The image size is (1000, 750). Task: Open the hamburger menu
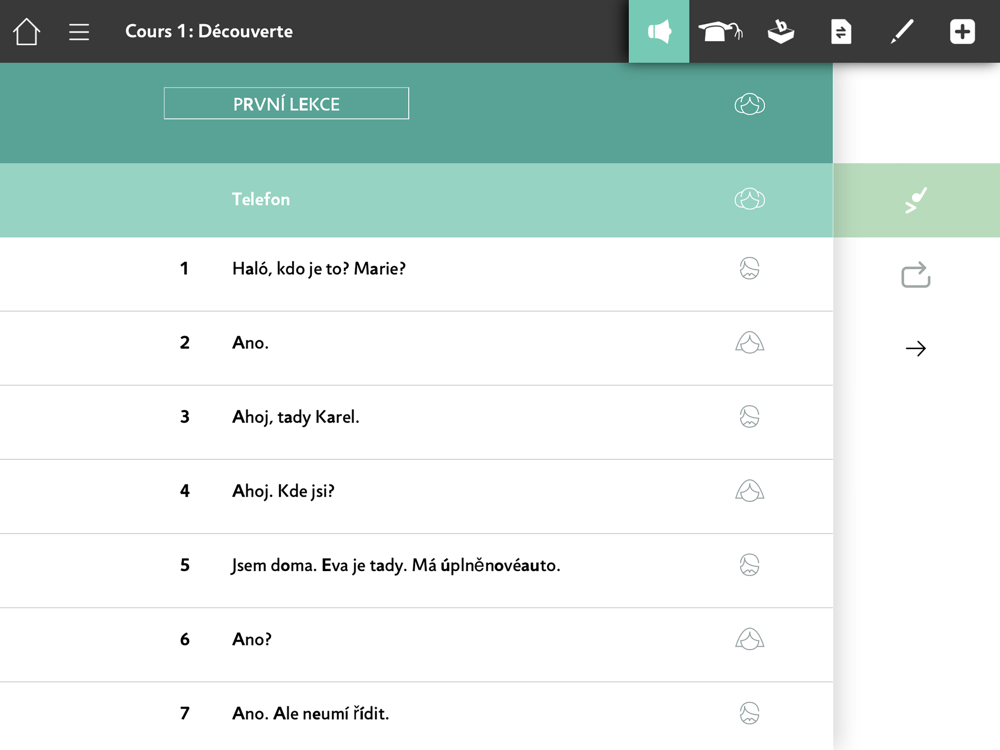click(x=79, y=32)
